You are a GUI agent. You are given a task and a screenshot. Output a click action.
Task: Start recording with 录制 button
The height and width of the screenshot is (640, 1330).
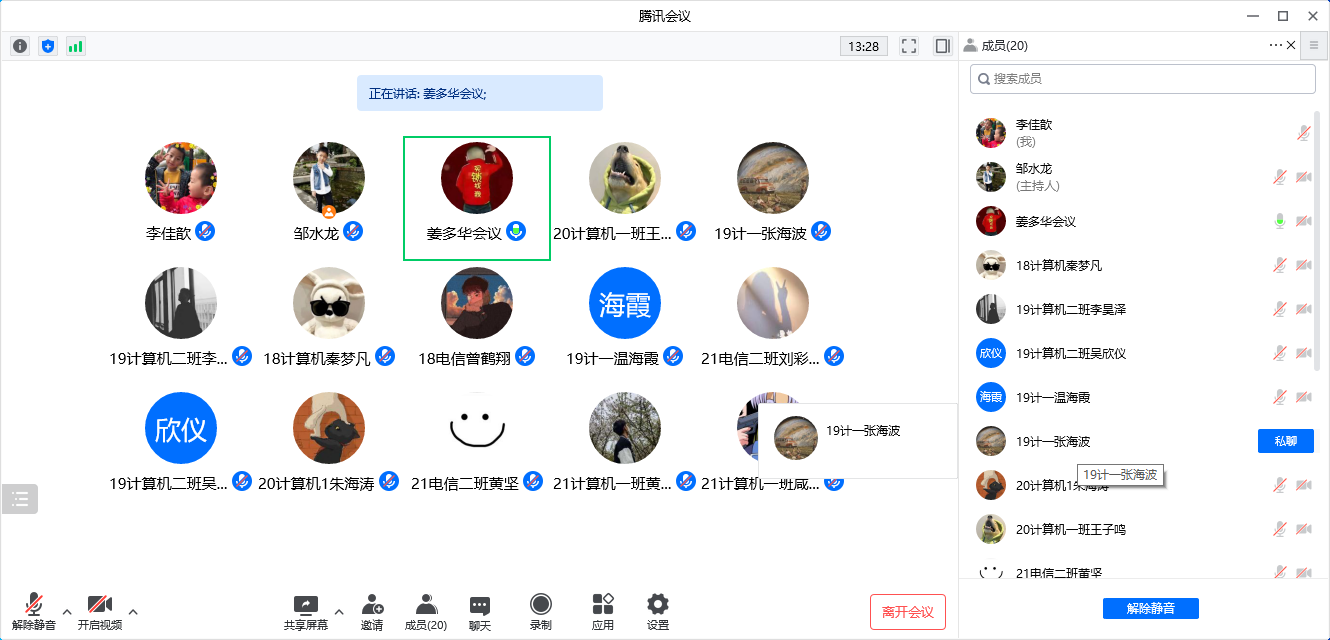540,611
